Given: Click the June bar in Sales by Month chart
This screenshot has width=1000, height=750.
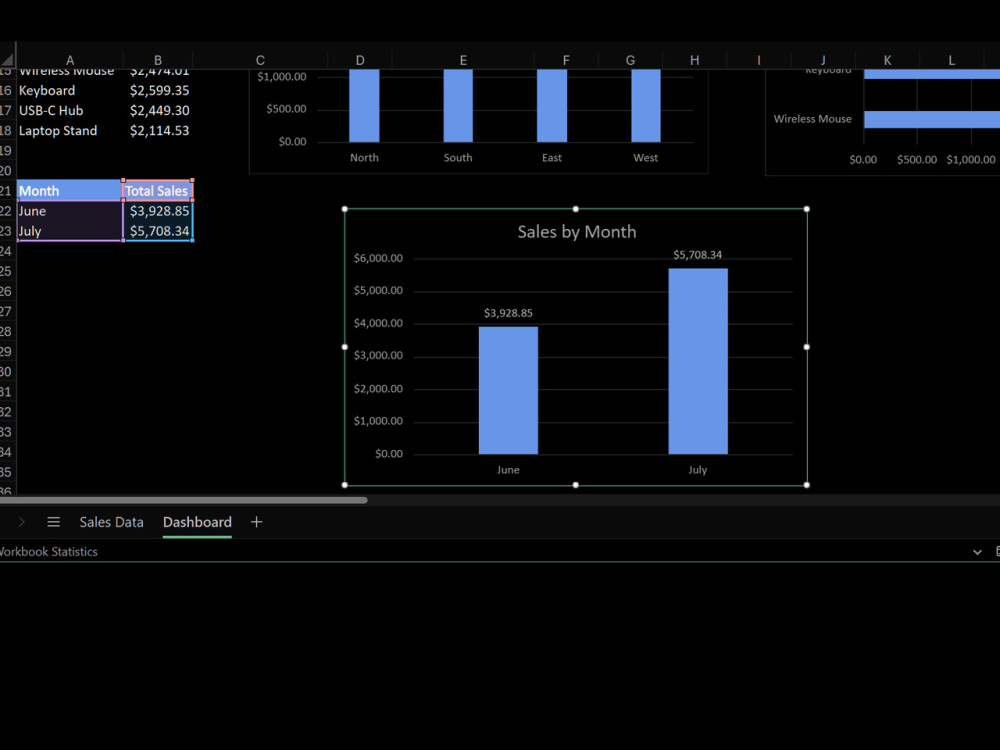Looking at the screenshot, I should [x=508, y=390].
